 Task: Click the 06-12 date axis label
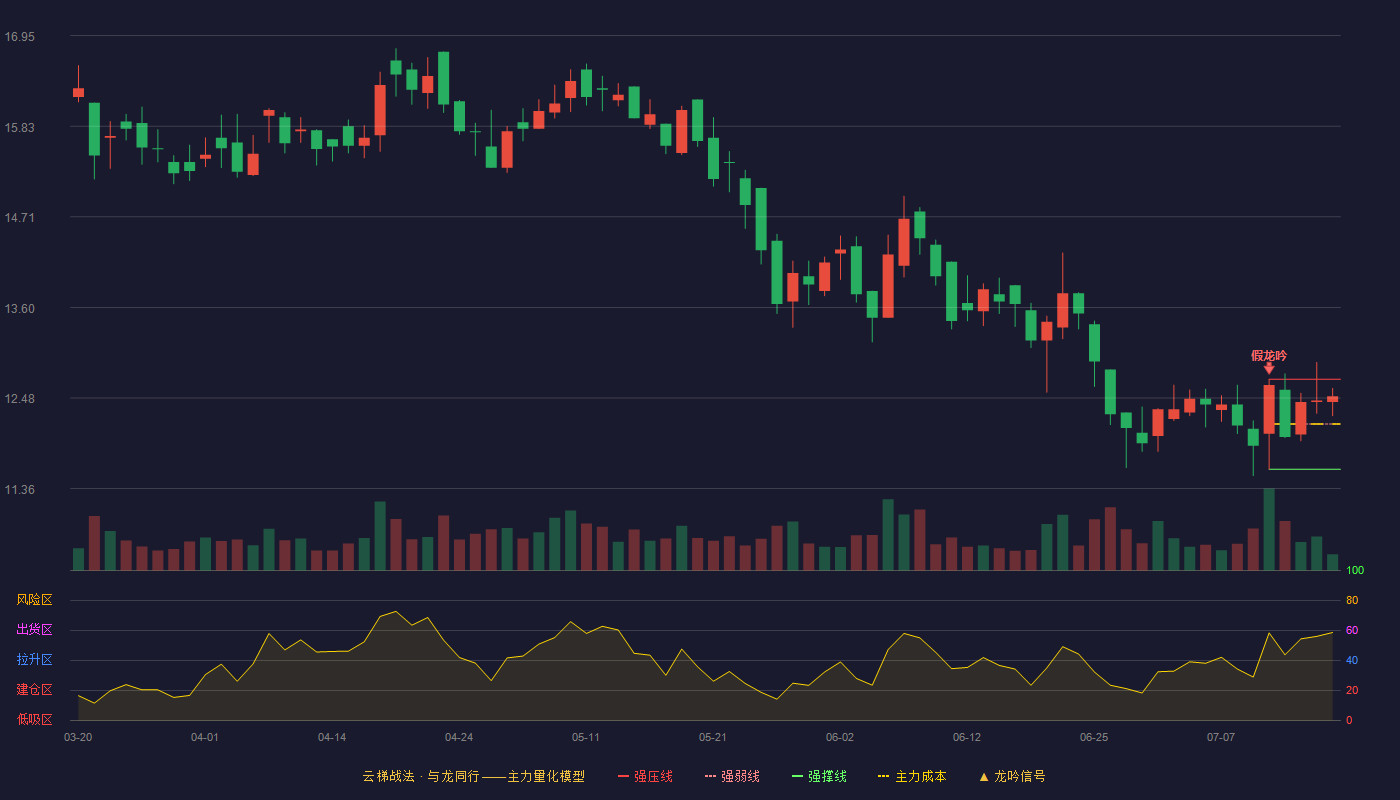[967, 737]
